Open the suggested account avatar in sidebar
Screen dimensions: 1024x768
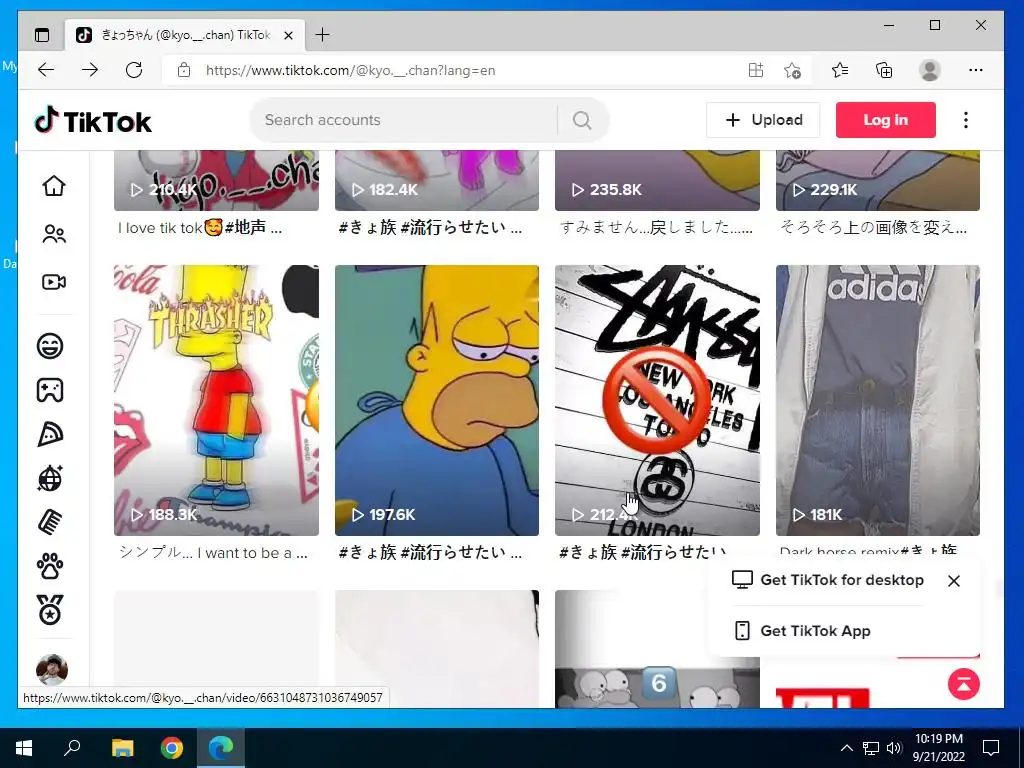coord(52,669)
